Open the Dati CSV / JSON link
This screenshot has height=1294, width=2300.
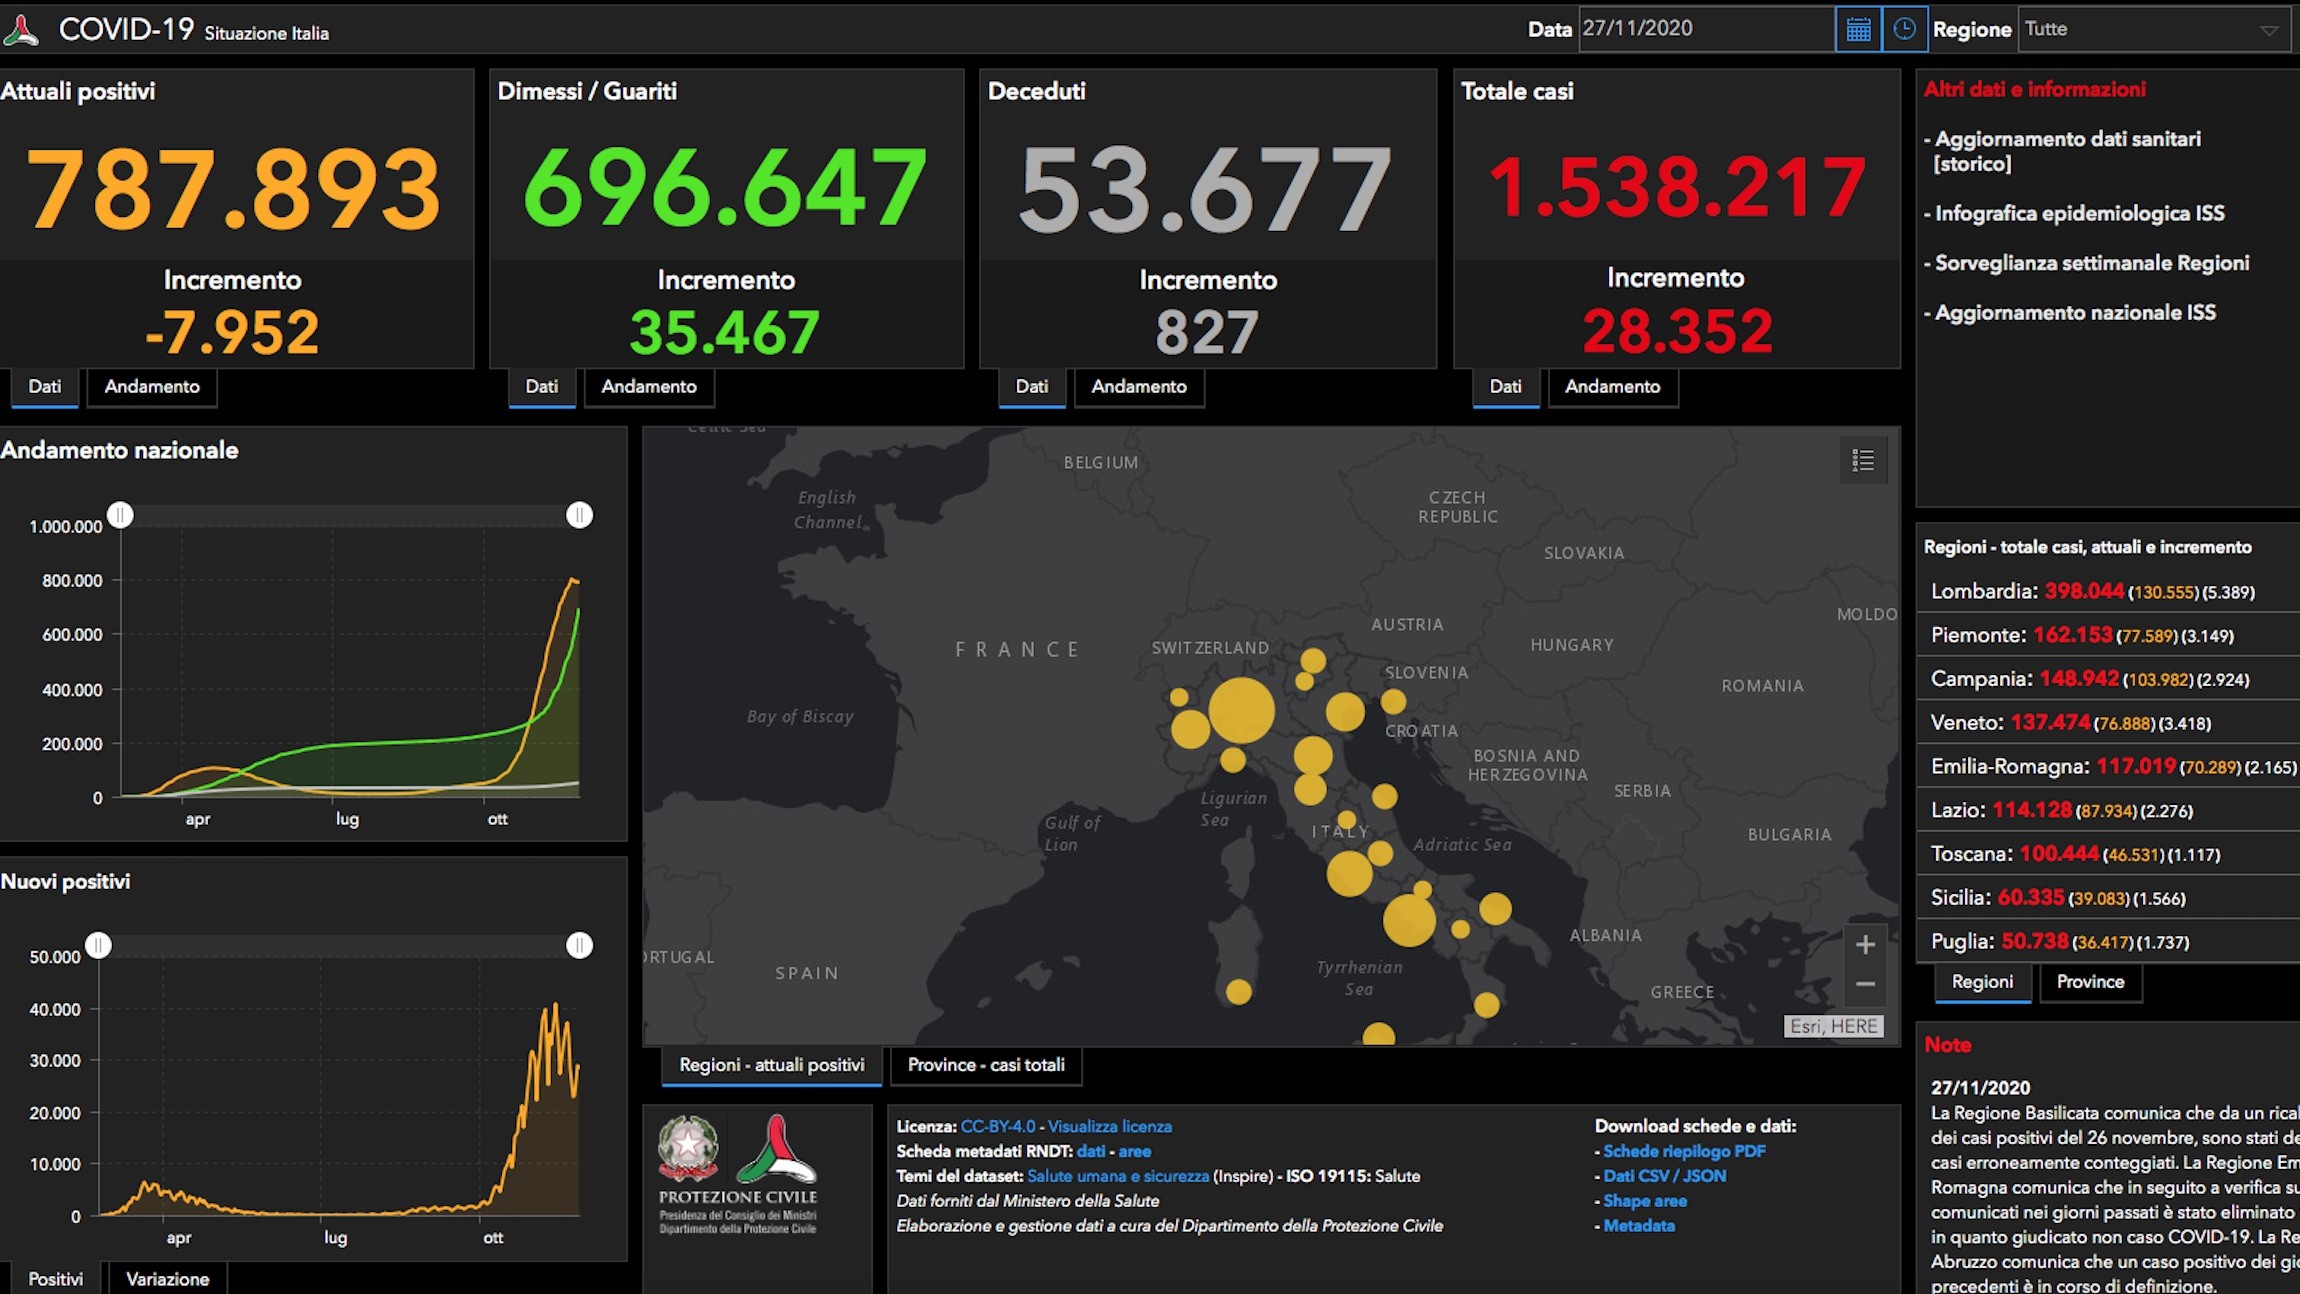click(1665, 1176)
